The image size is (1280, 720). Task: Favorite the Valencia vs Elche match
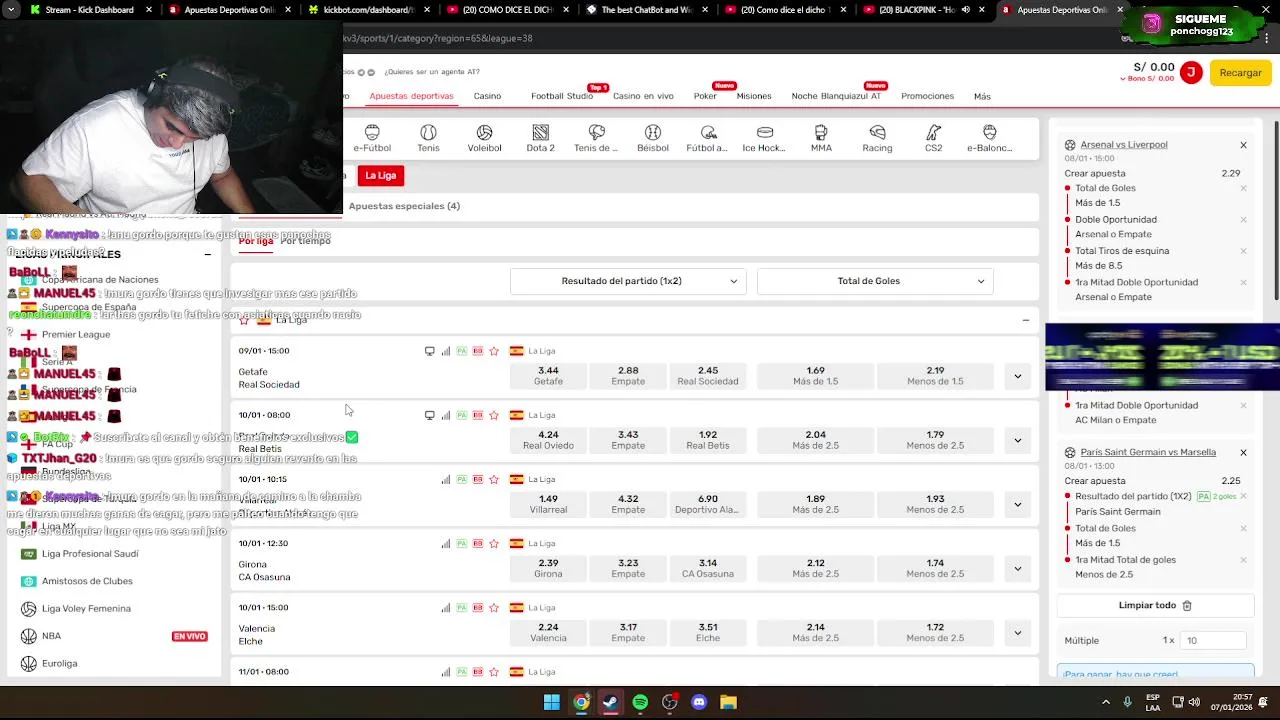(494, 607)
